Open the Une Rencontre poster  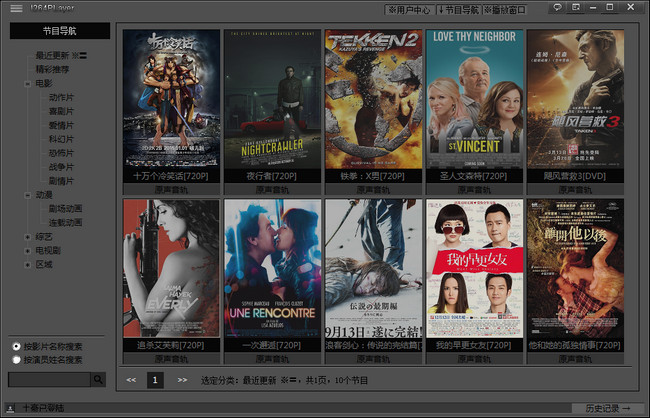pos(272,268)
